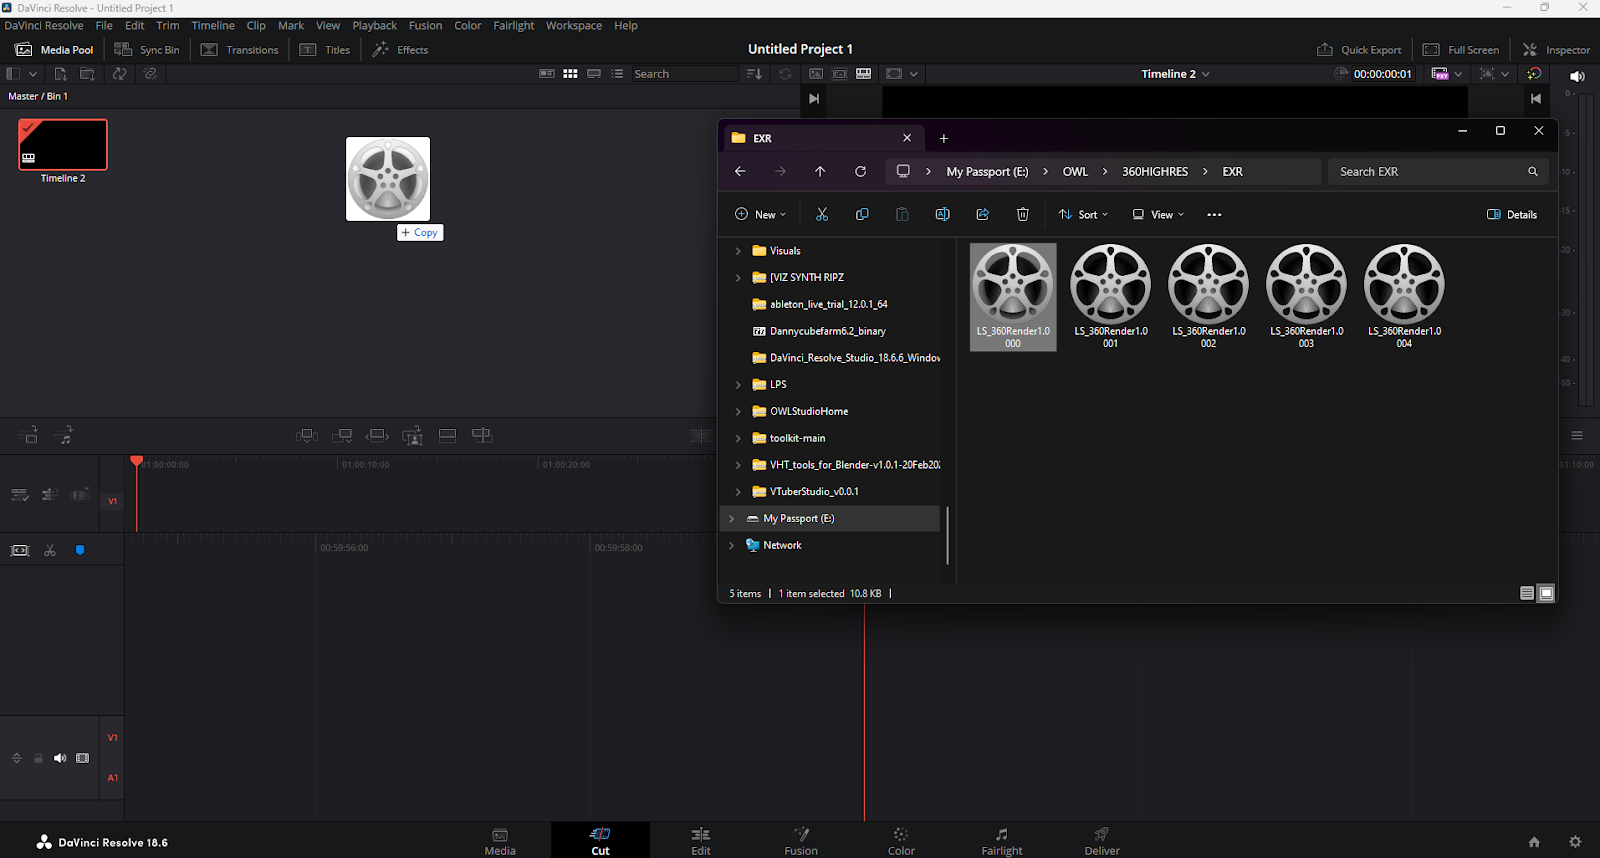Switch to the Deliver page
This screenshot has height=858, width=1600.
1102,841
